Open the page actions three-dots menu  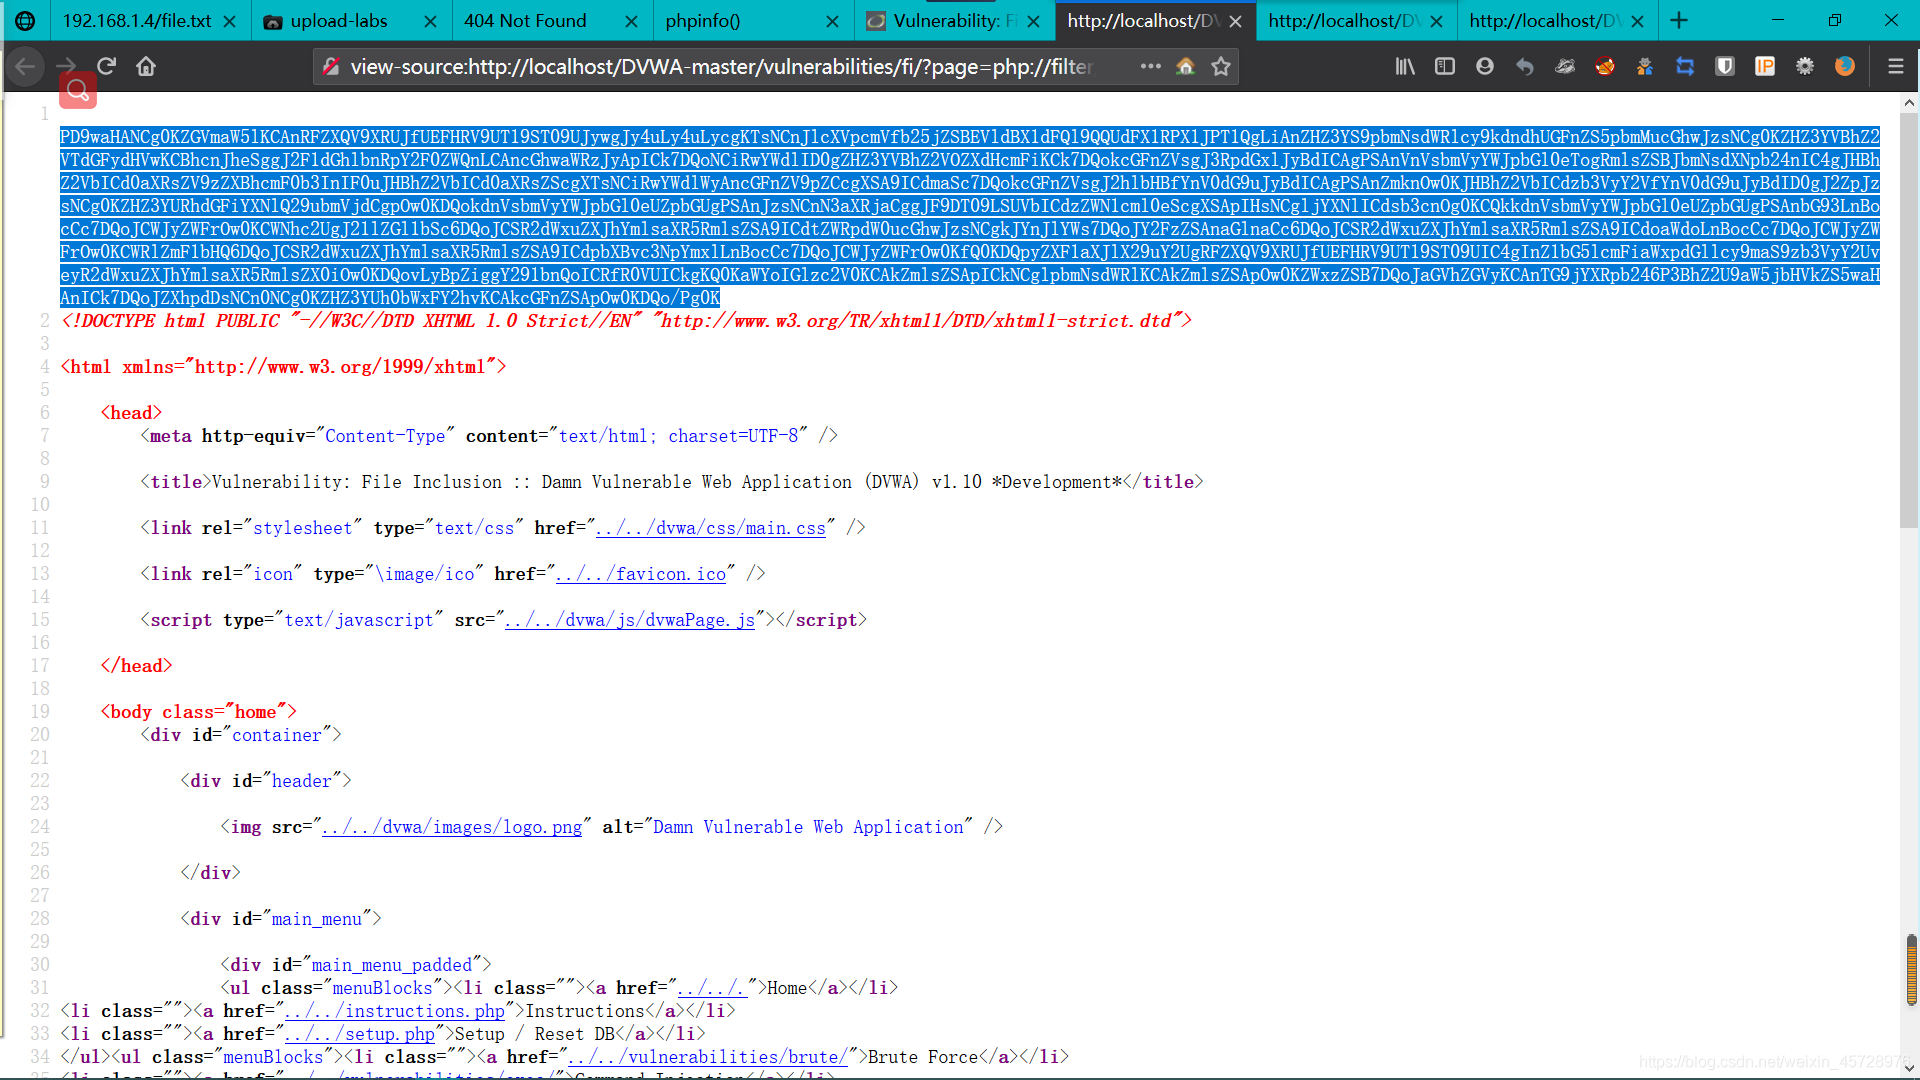(1151, 67)
